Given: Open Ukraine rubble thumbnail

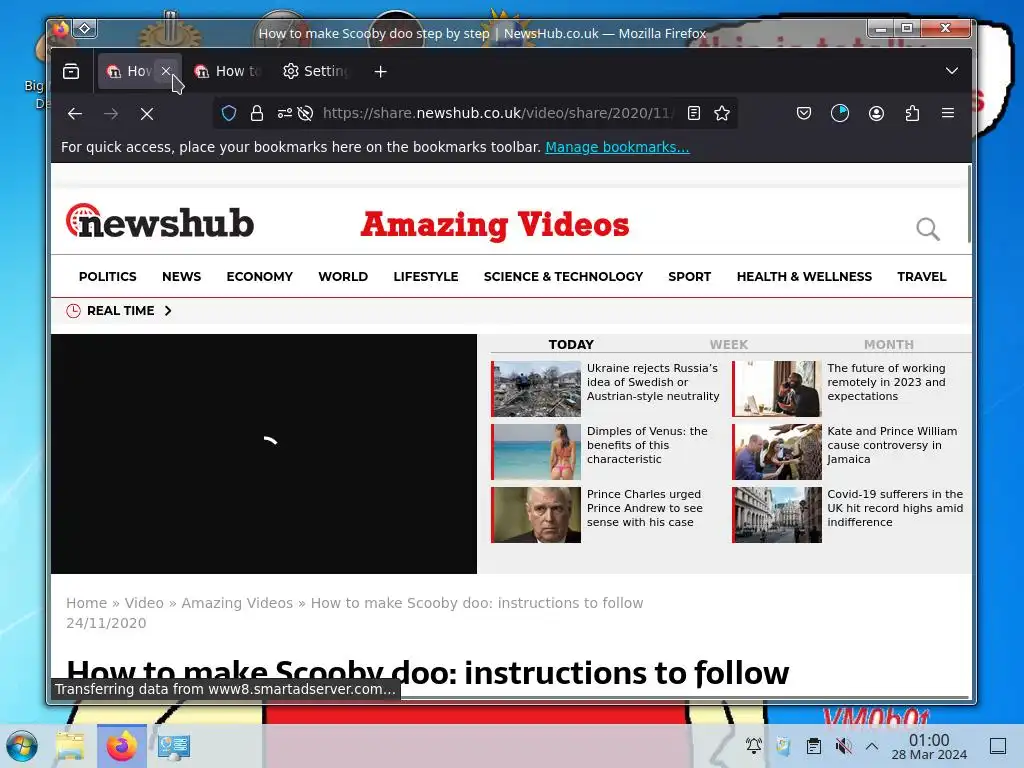Looking at the screenshot, I should pos(536,389).
